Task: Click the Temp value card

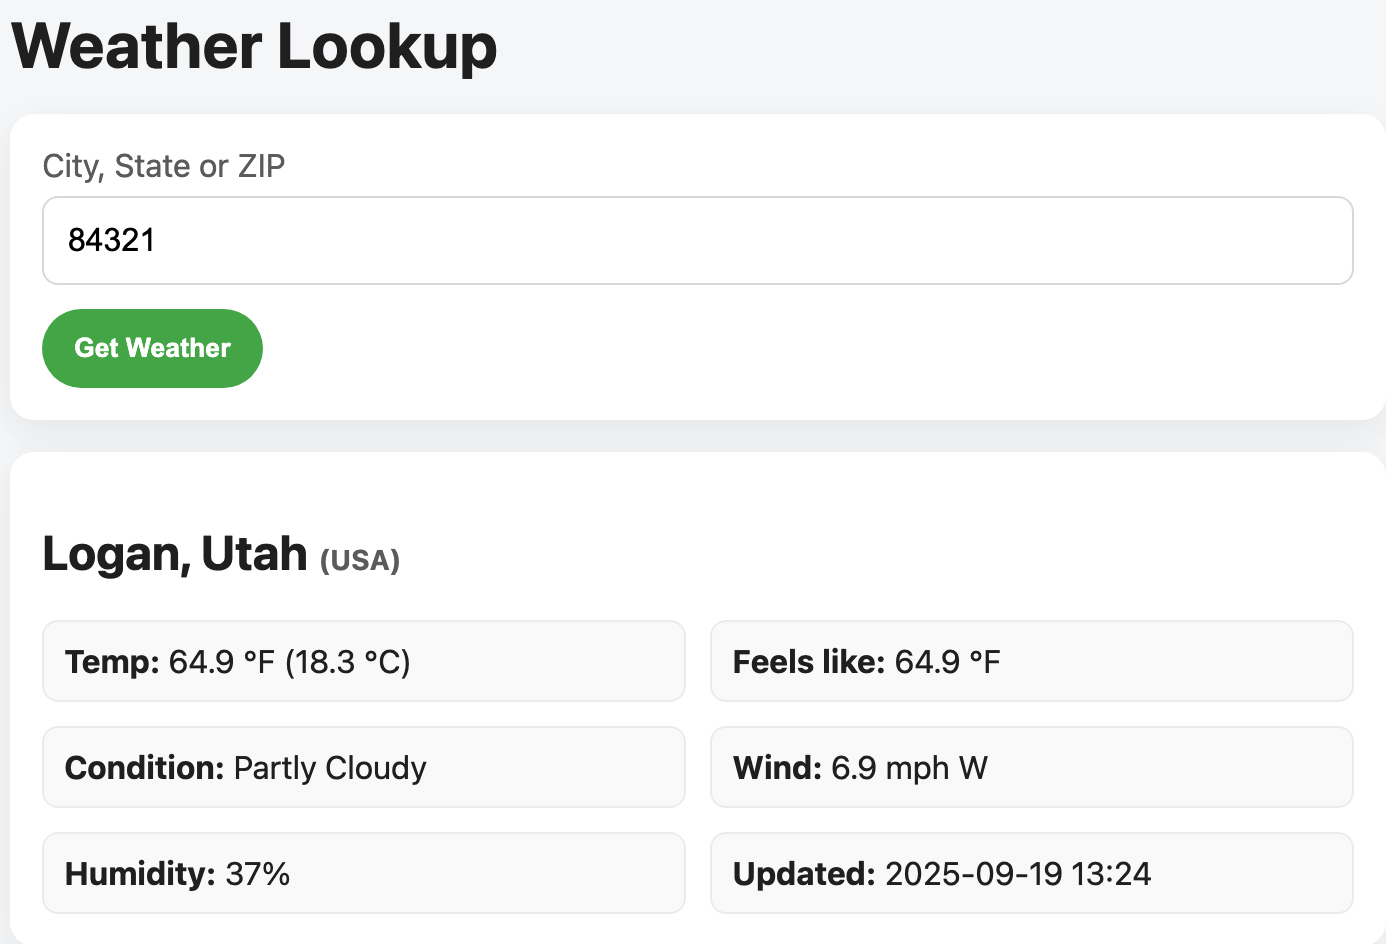Action: [x=363, y=661]
